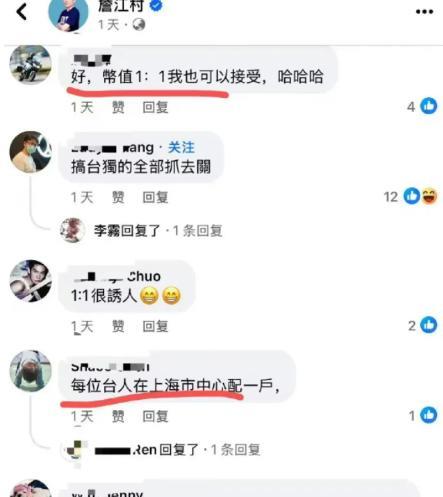Tap the back arrow icon
Viewport: 443px width, 497px height.
[22, 12]
